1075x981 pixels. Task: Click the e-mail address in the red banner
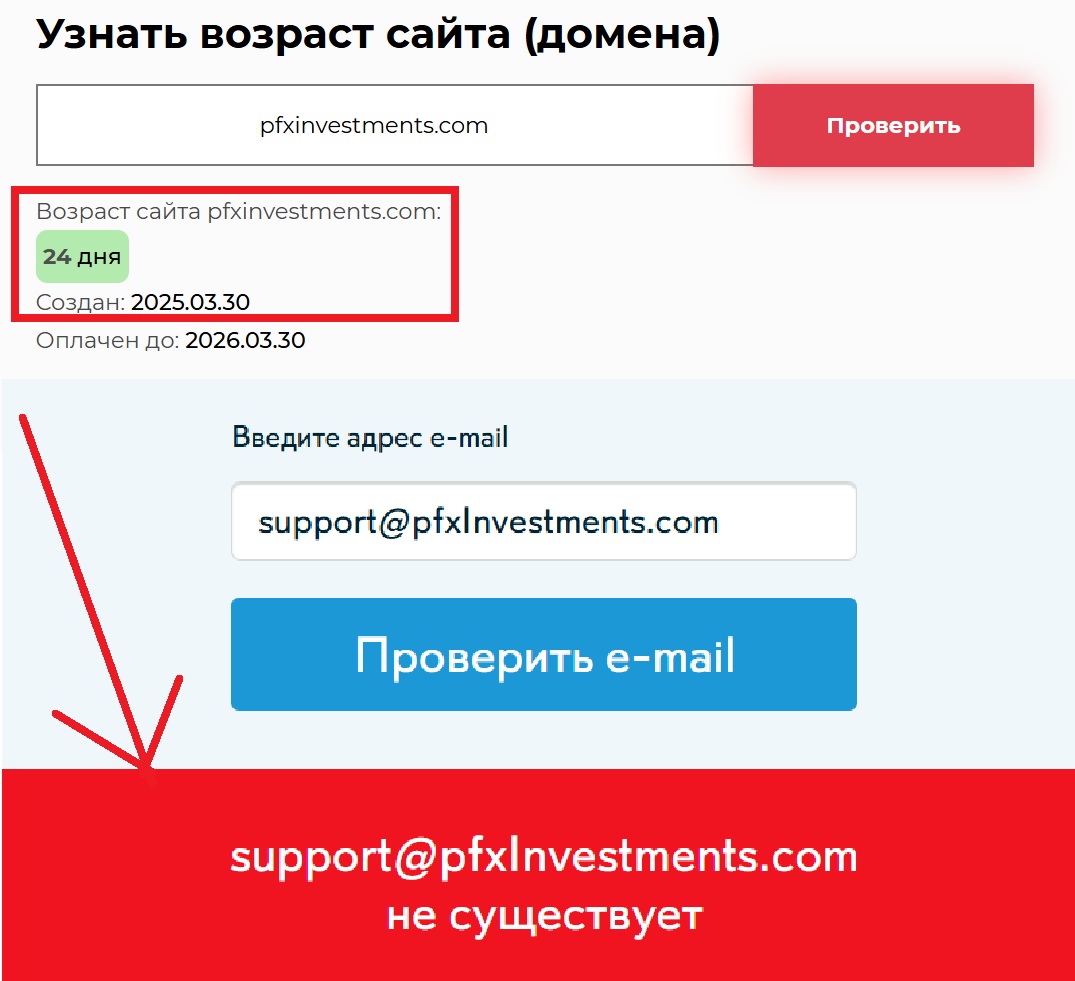click(544, 857)
